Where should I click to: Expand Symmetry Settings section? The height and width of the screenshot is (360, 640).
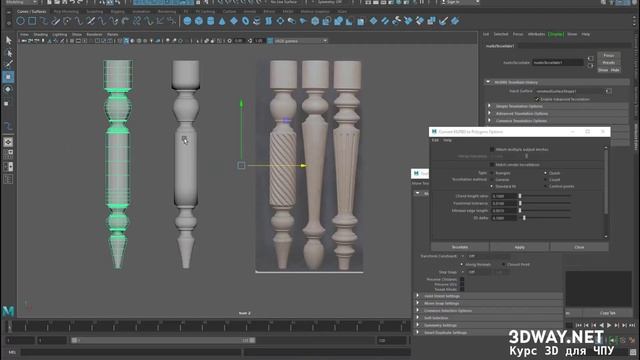pyautogui.click(x=488, y=325)
